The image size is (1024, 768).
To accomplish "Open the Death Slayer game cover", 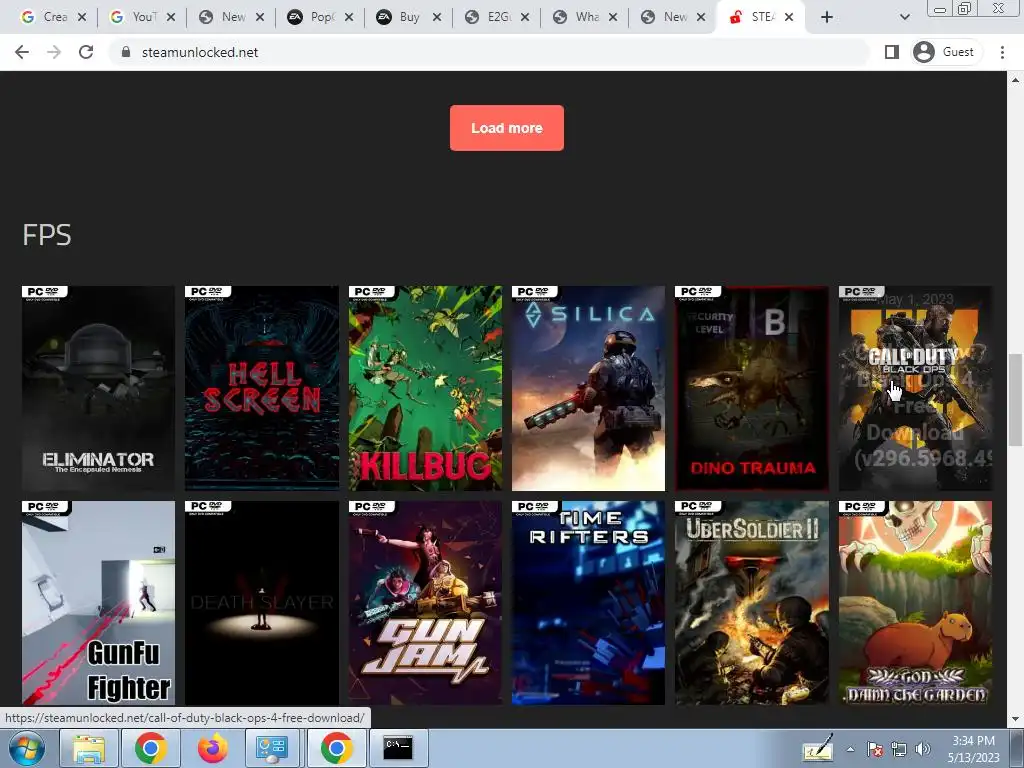I will [x=262, y=603].
